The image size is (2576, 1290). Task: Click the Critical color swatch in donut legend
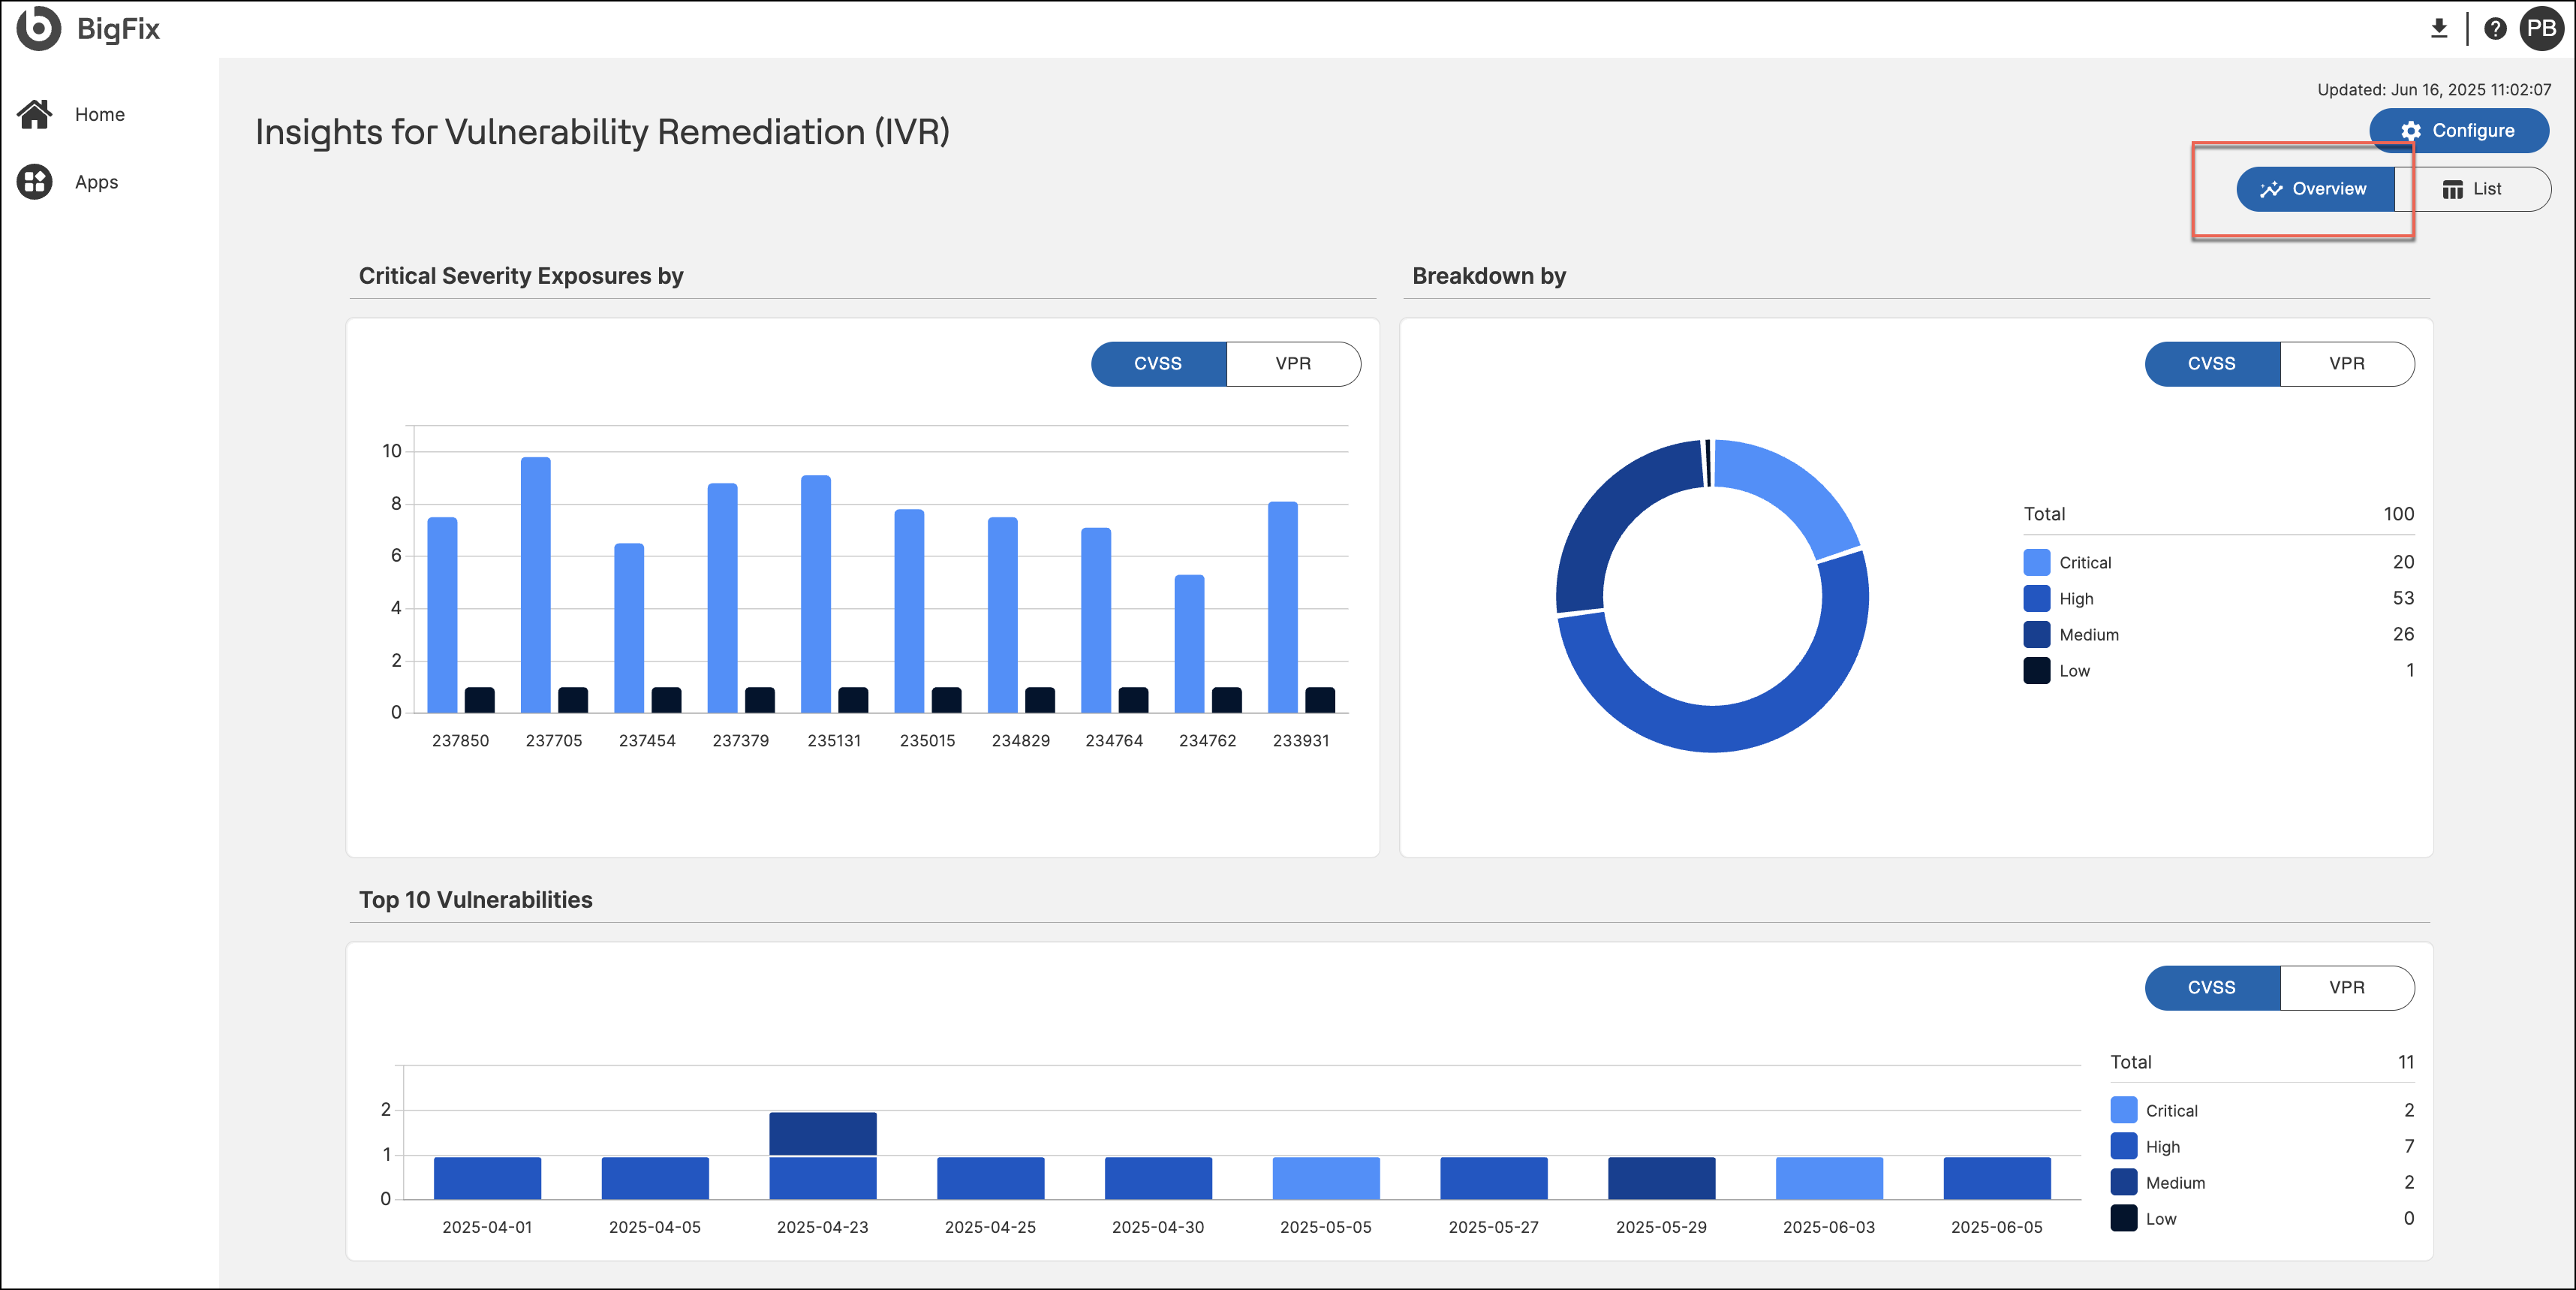(2036, 563)
